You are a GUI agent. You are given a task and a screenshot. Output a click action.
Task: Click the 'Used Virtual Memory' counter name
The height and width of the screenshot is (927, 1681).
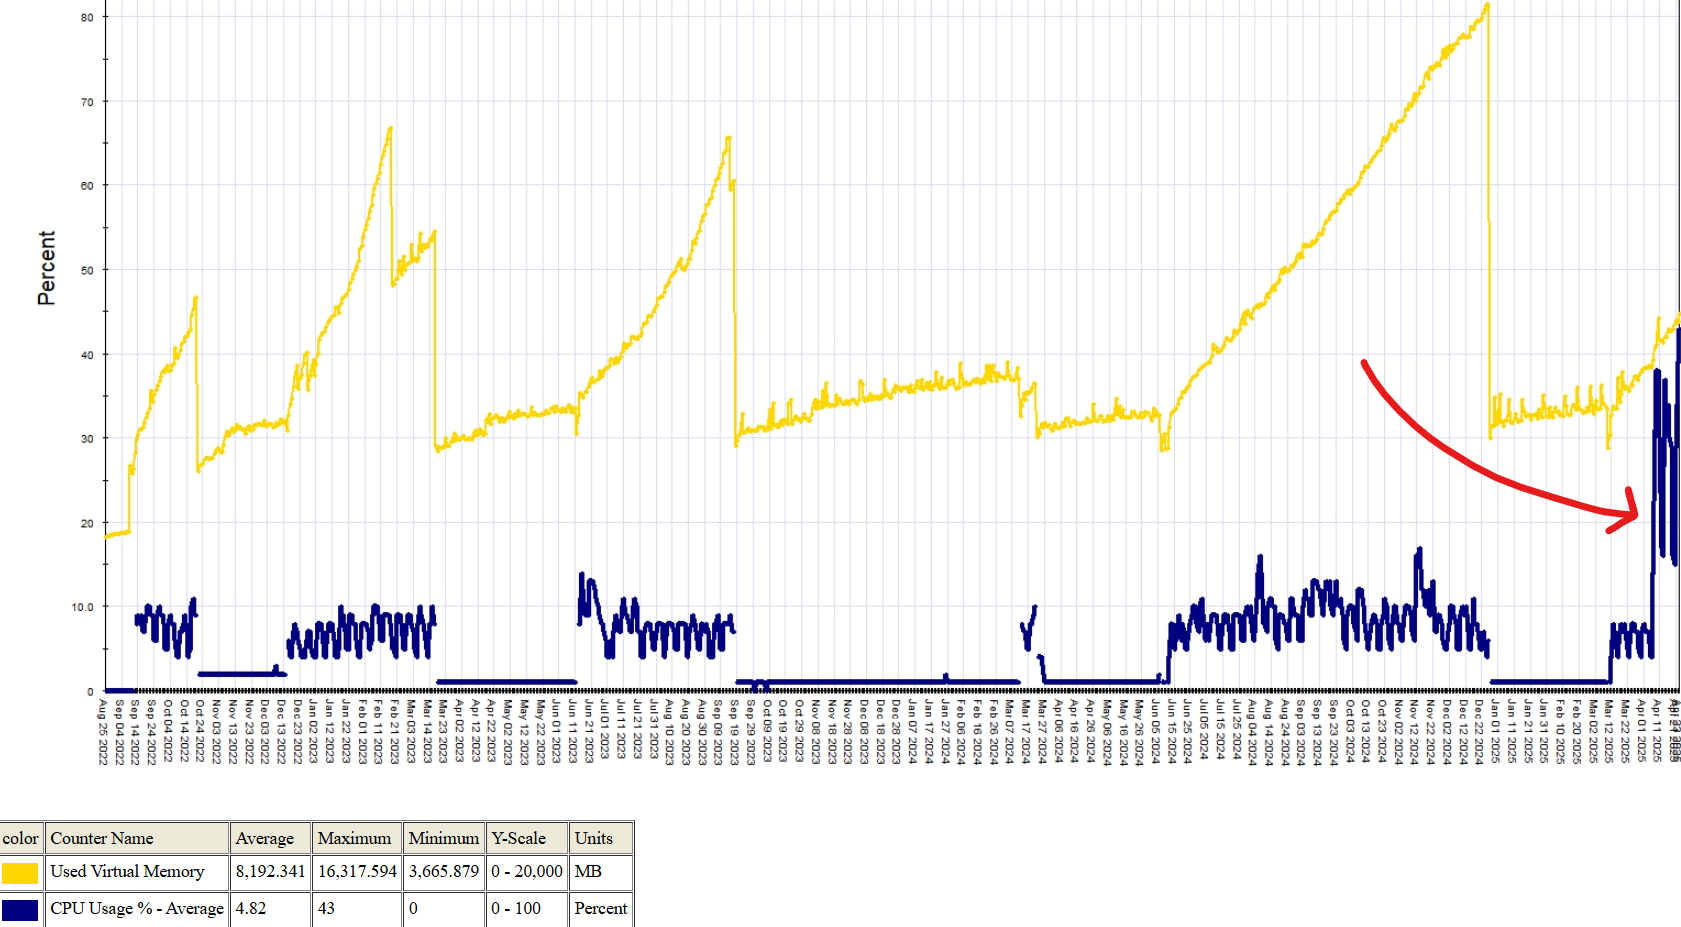tap(127, 871)
